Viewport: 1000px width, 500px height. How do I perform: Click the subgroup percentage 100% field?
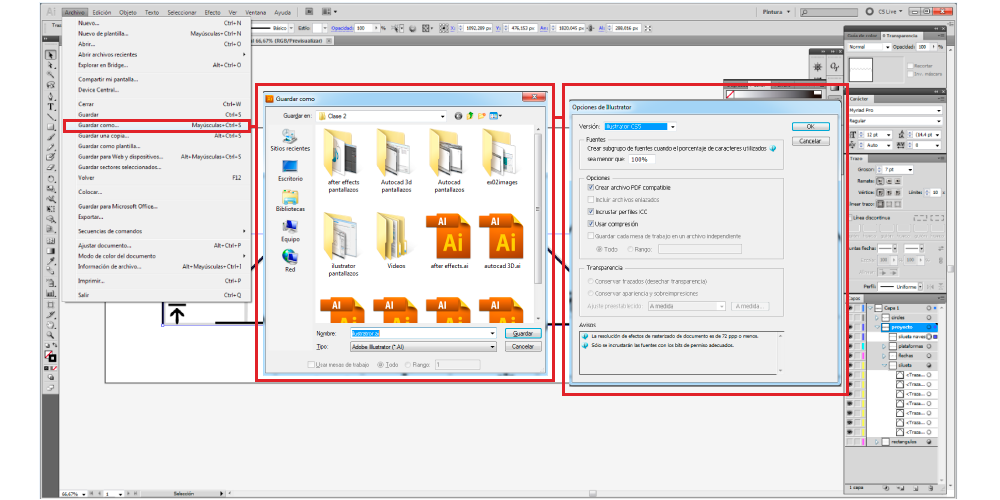coord(642,159)
